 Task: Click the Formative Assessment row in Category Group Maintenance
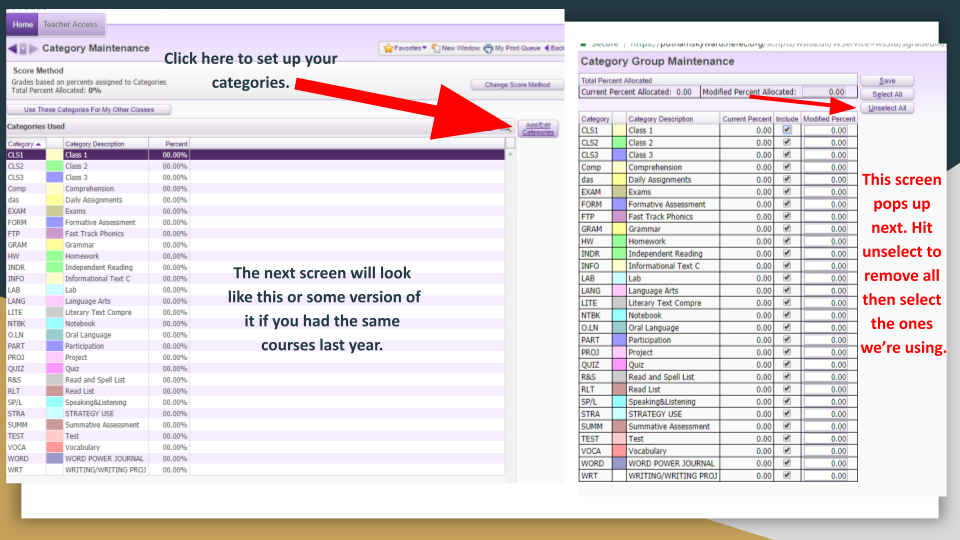coord(718,204)
